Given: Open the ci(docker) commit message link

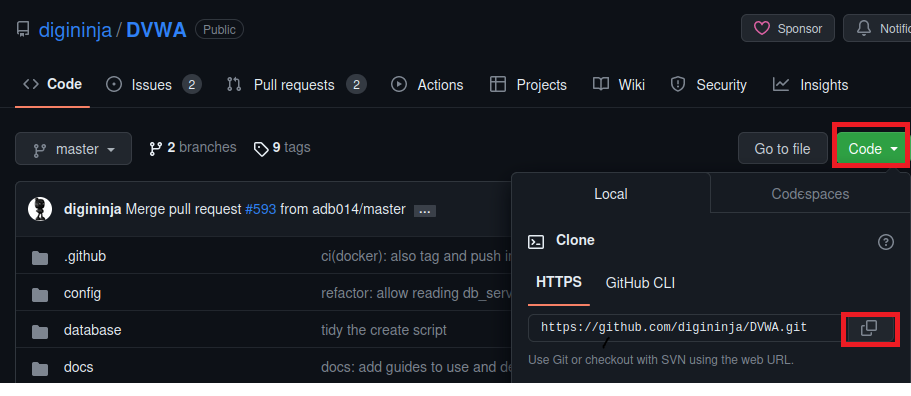Looking at the screenshot, I should coord(416,256).
